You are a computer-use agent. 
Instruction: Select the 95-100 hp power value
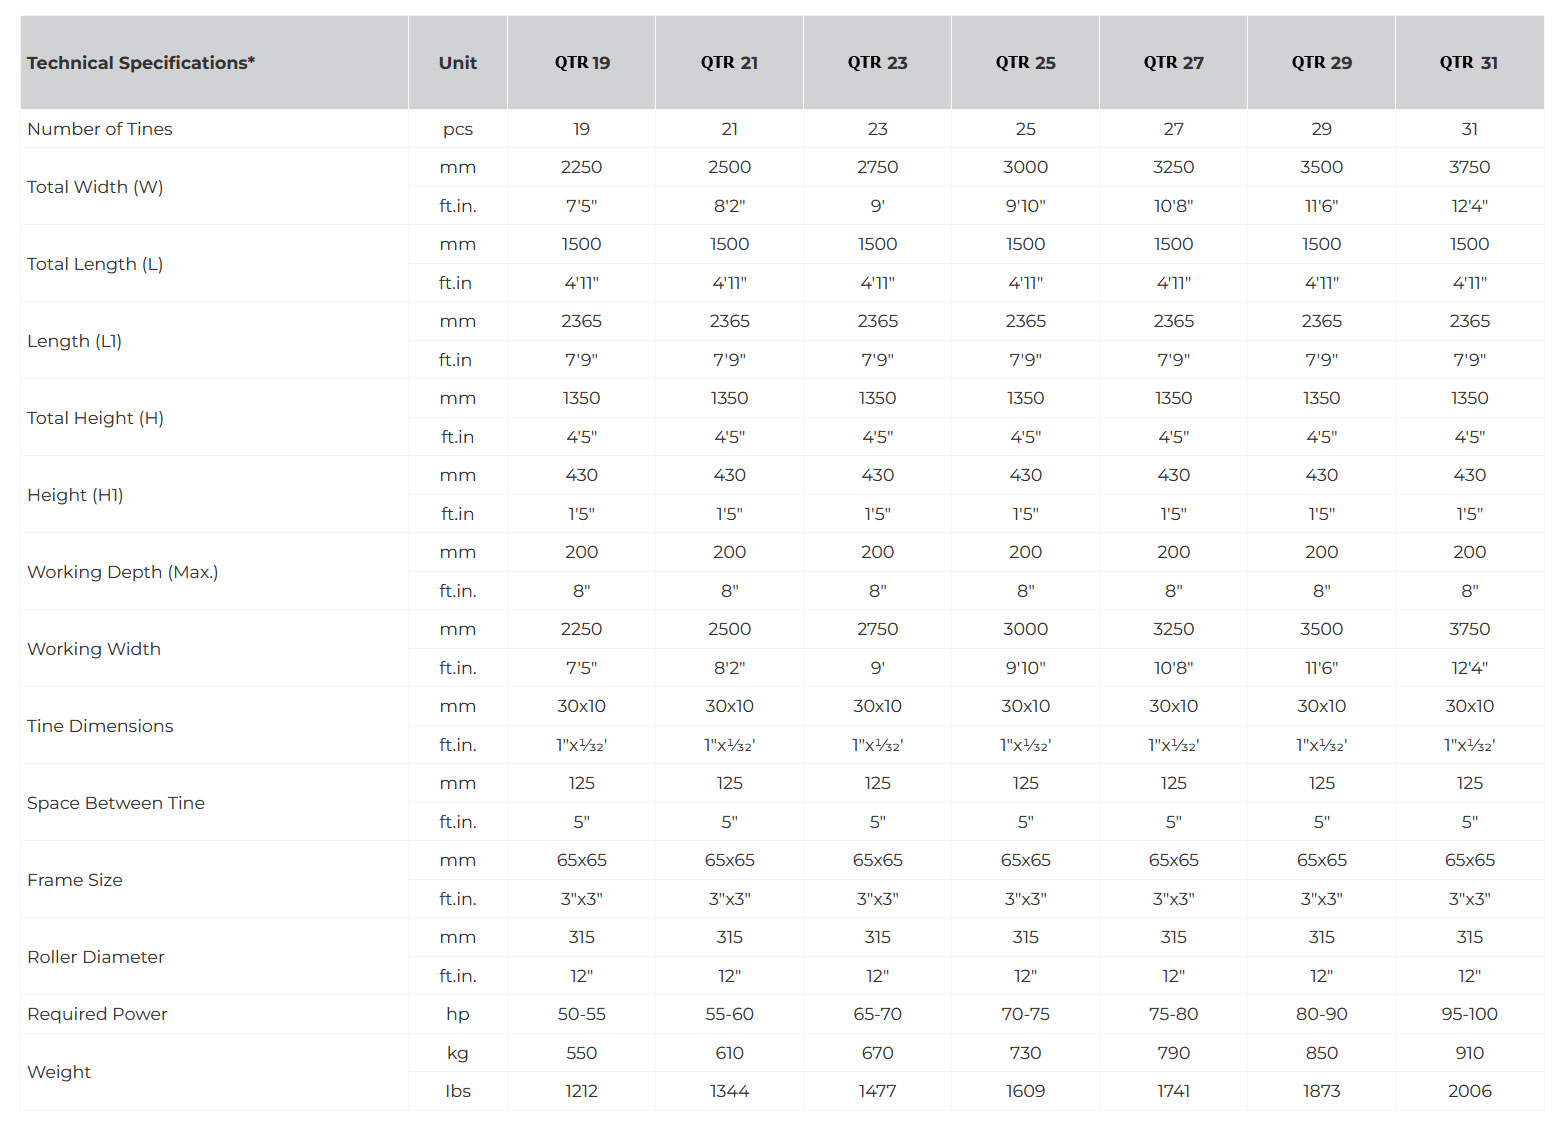(x=1469, y=1014)
